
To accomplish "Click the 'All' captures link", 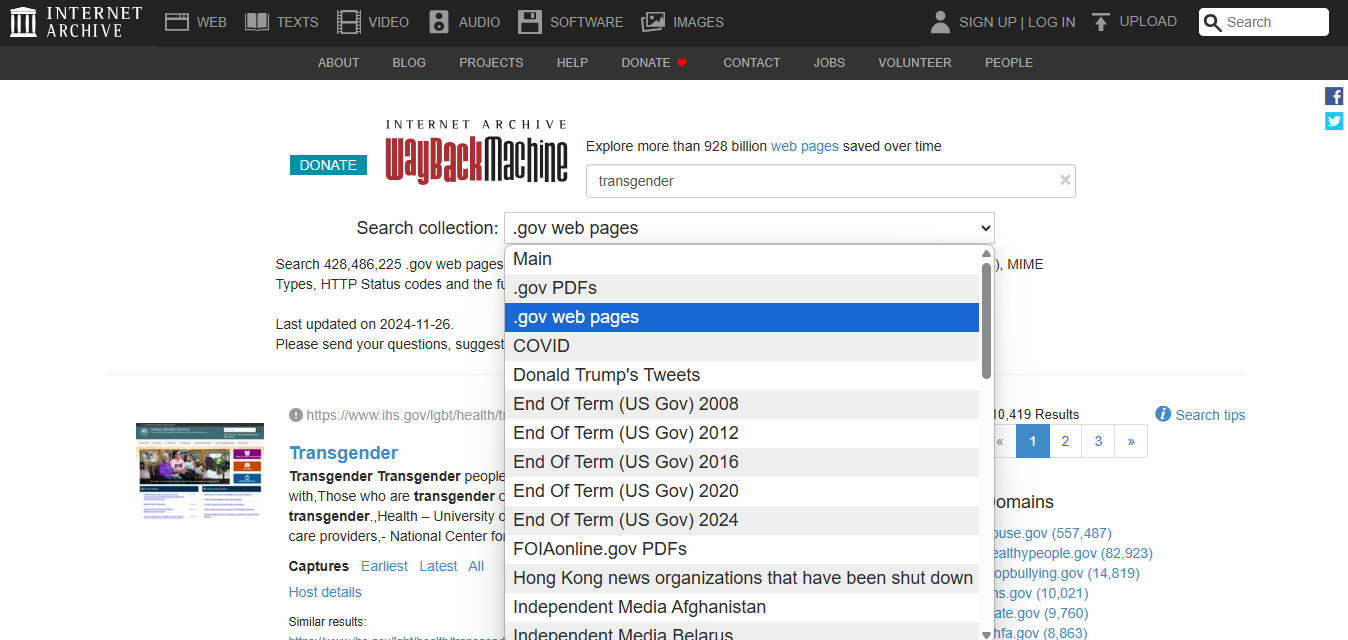I will click(x=476, y=566).
